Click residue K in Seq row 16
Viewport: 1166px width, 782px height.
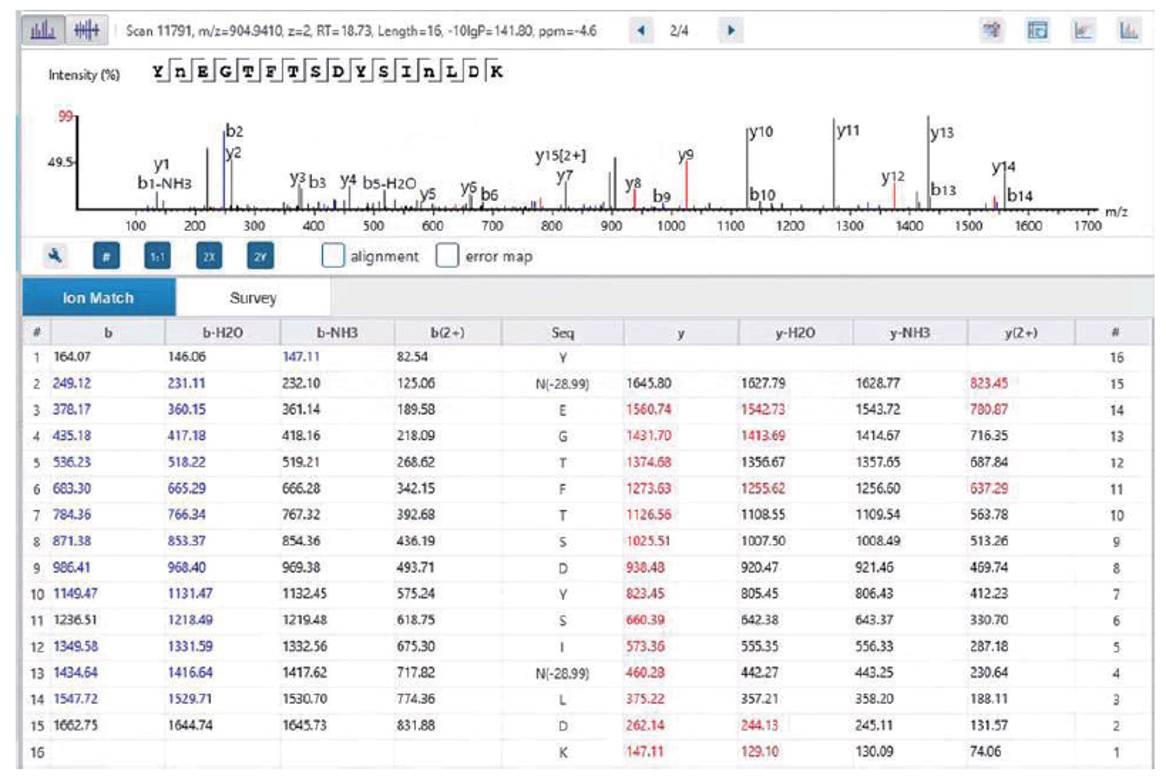tap(563, 752)
